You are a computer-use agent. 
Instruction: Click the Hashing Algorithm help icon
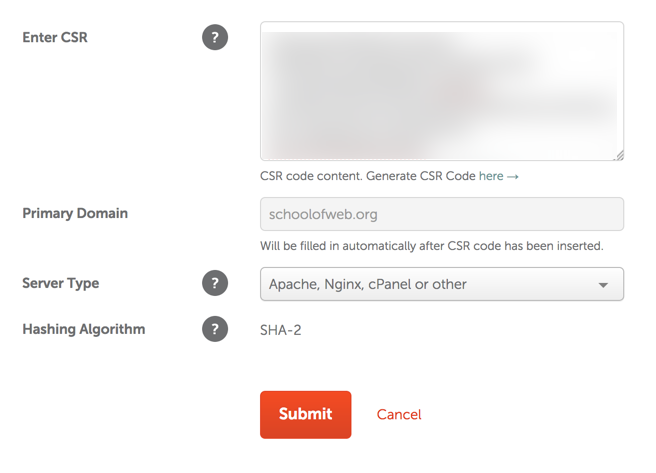click(215, 329)
